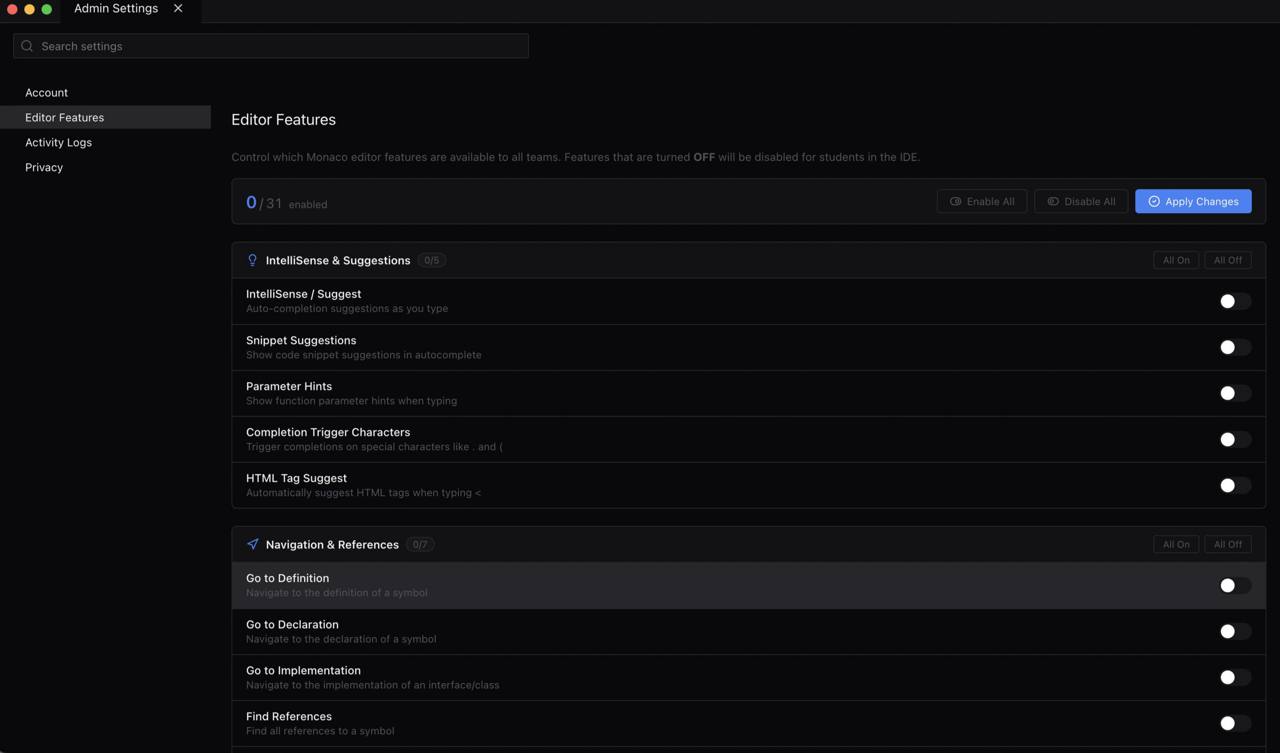Go to Privacy settings
This screenshot has width=1280, height=753.
(44, 168)
